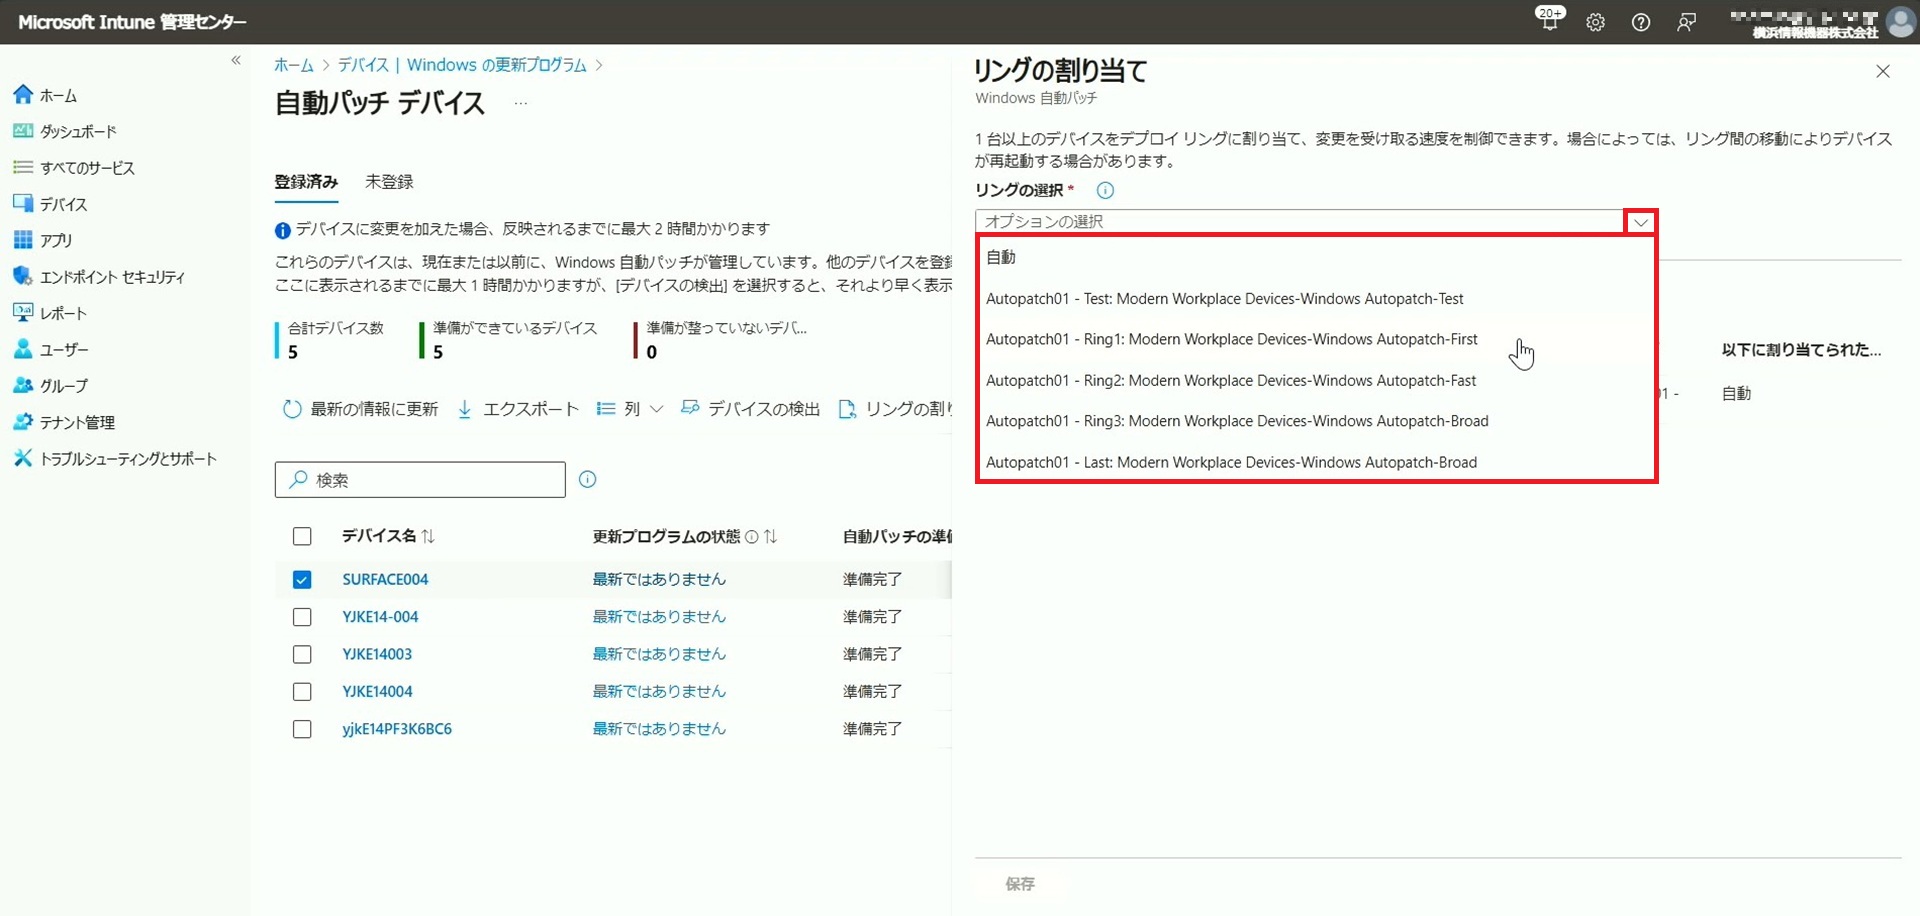
Task: Open the help question mark icon
Action: coord(1641,22)
